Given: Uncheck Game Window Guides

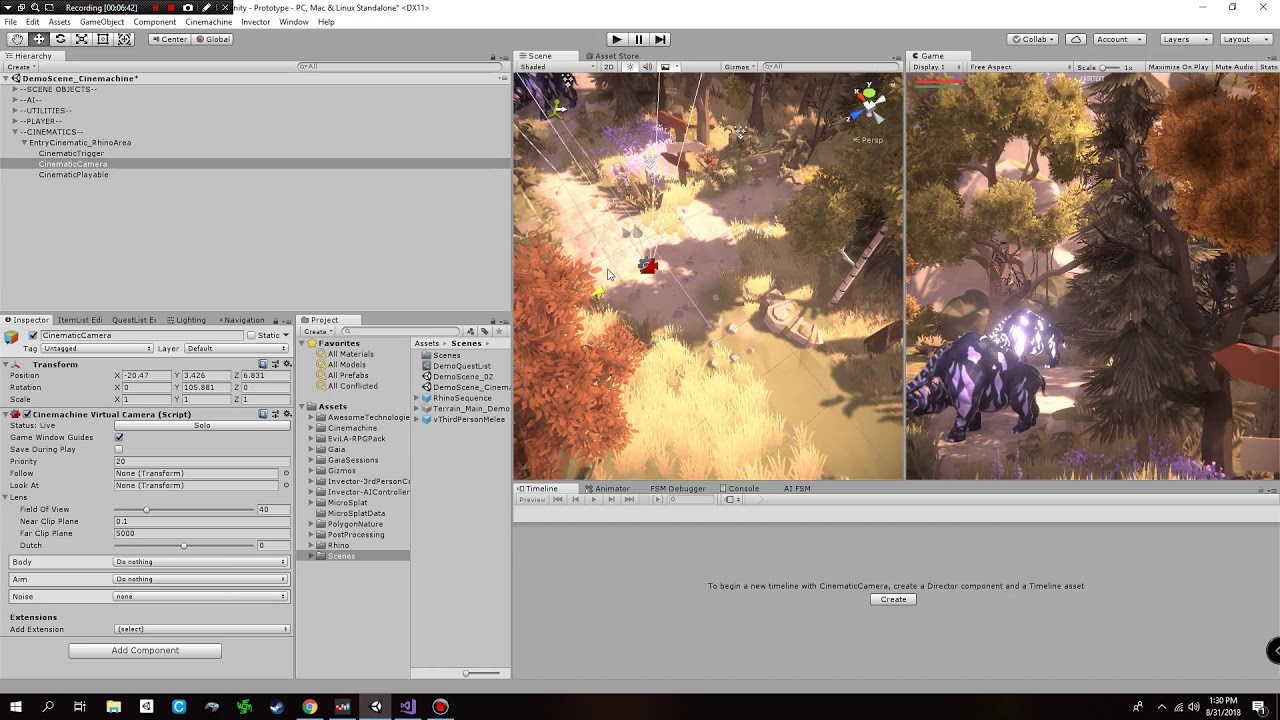Looking at the screenshot, I should 119,437.
